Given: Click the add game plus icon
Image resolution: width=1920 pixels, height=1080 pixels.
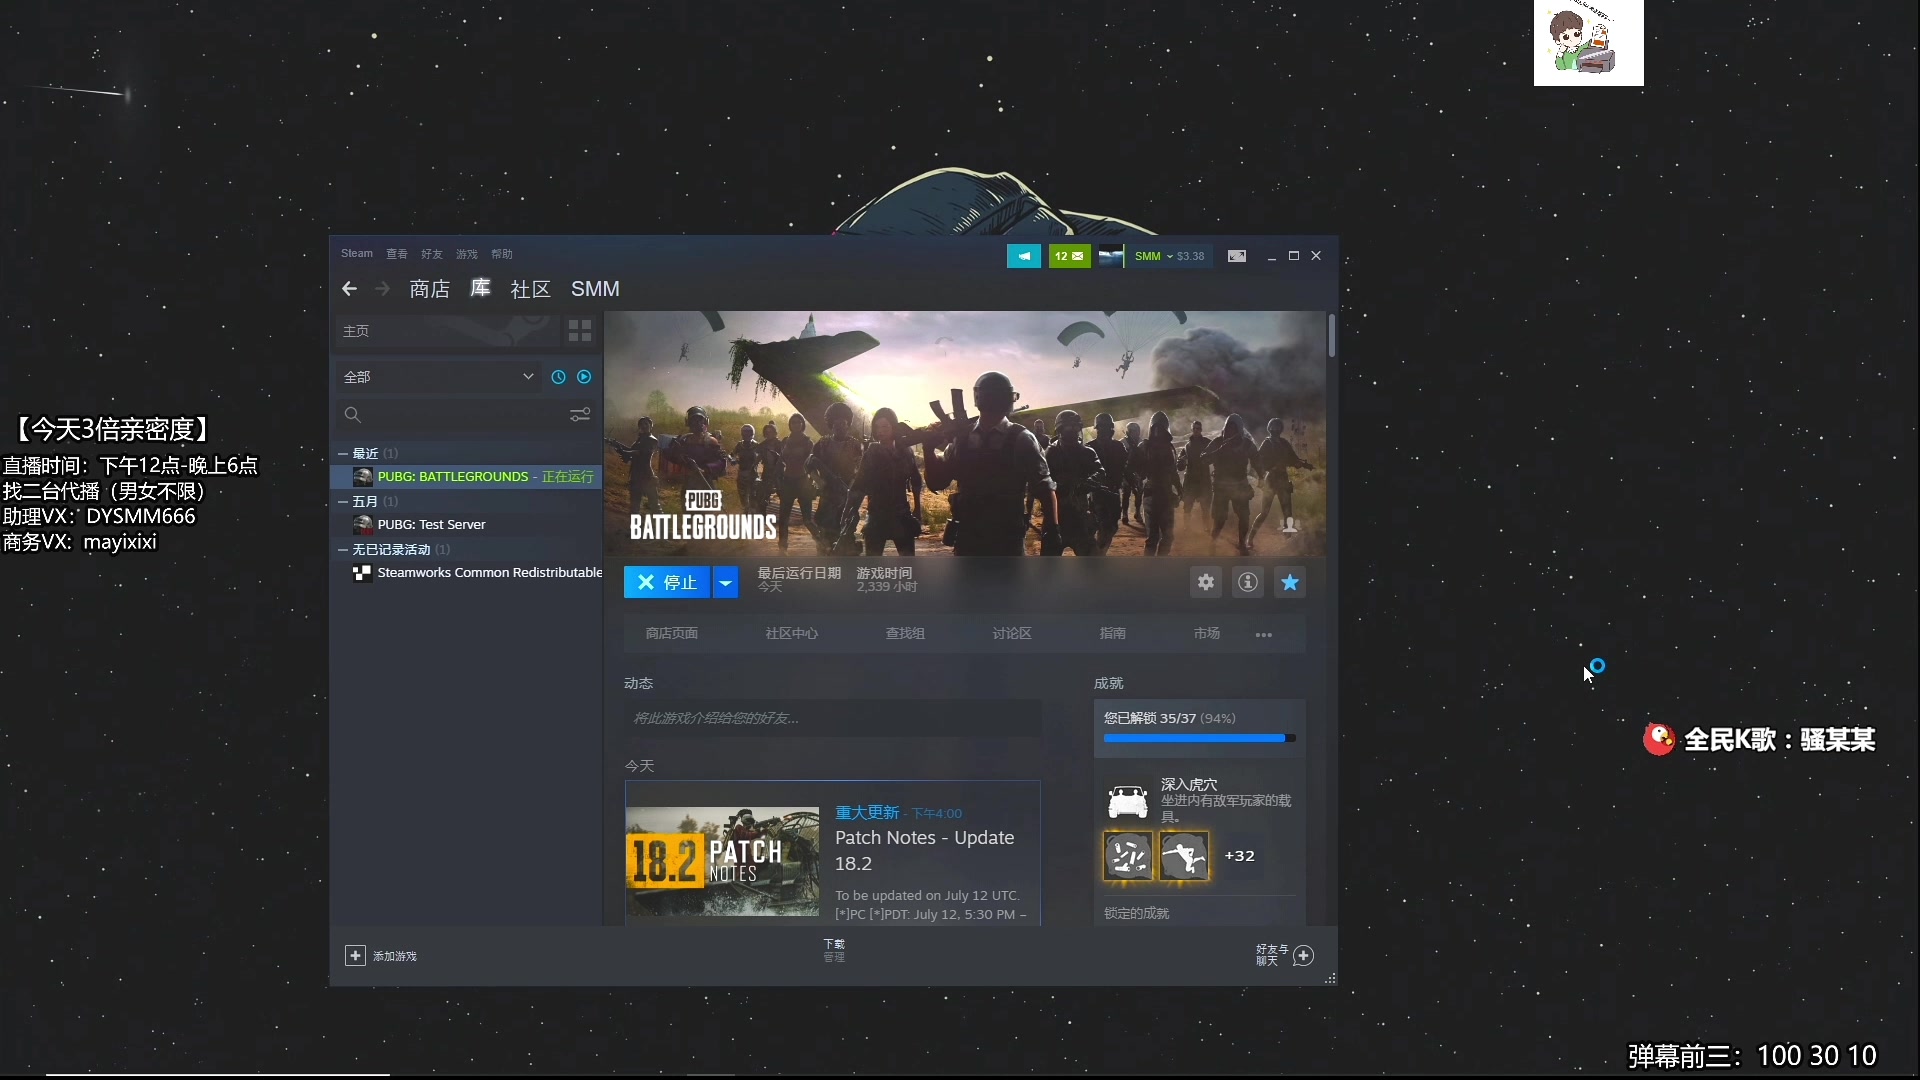Looking at the screenshot, I should (355, 956).
